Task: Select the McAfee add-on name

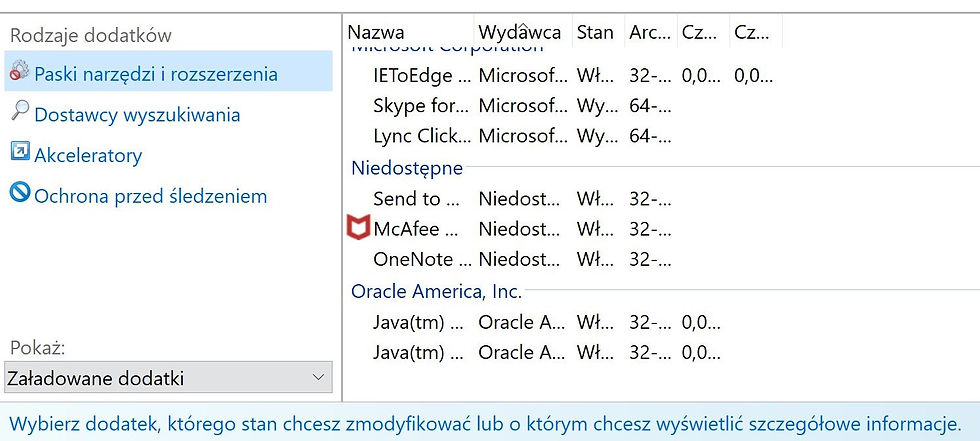Action: click(416, 229)
